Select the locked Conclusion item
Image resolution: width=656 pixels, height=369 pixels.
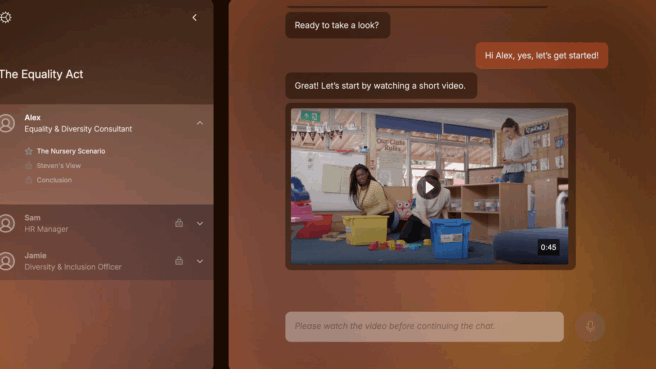[x=54, y=180]
